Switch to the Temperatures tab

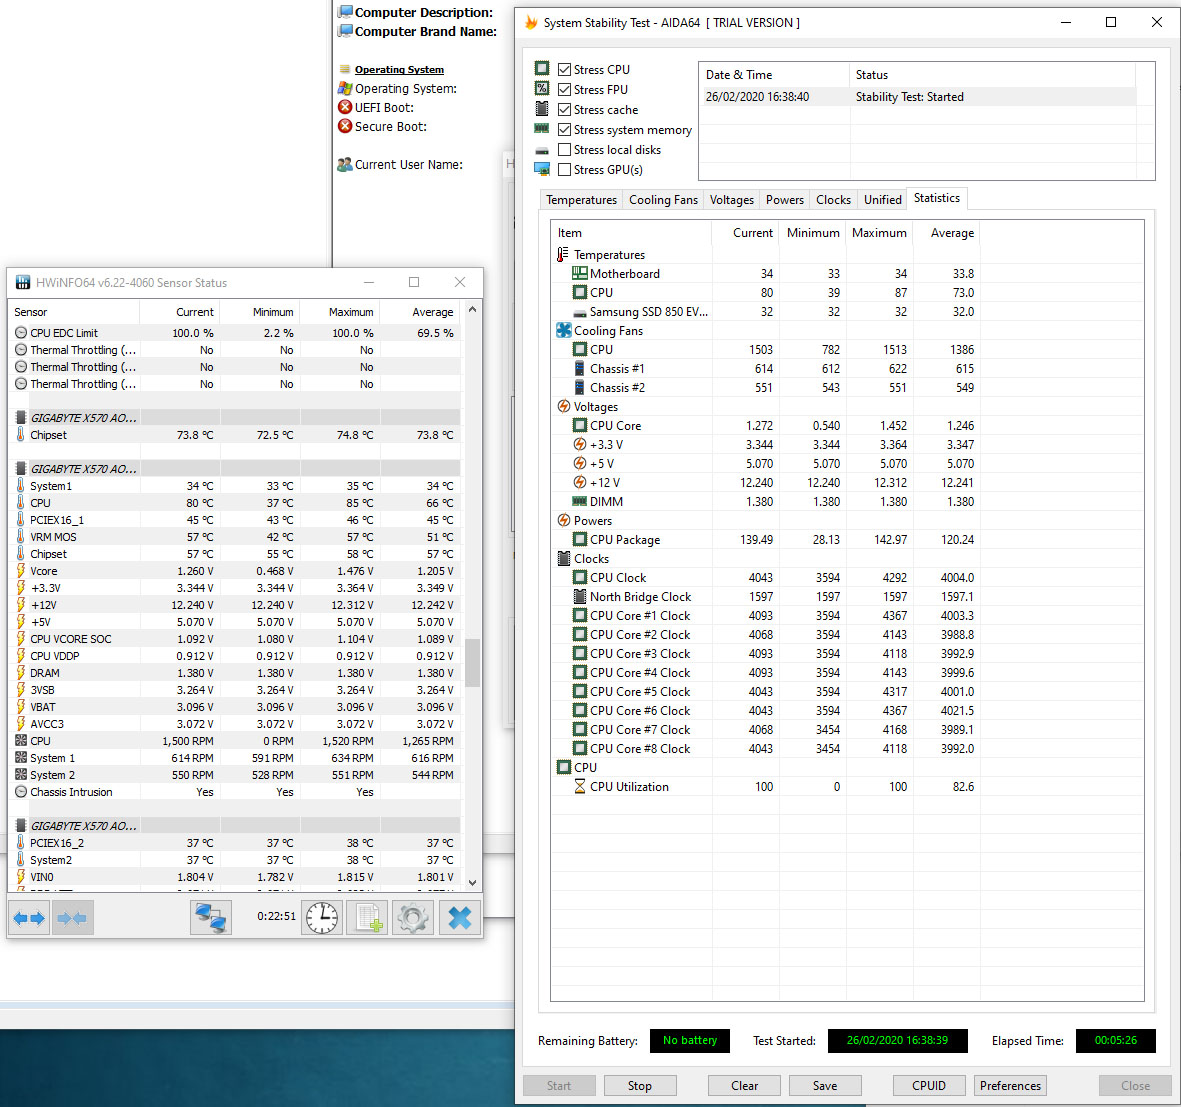pyautogui.click(x=581, y=200)
